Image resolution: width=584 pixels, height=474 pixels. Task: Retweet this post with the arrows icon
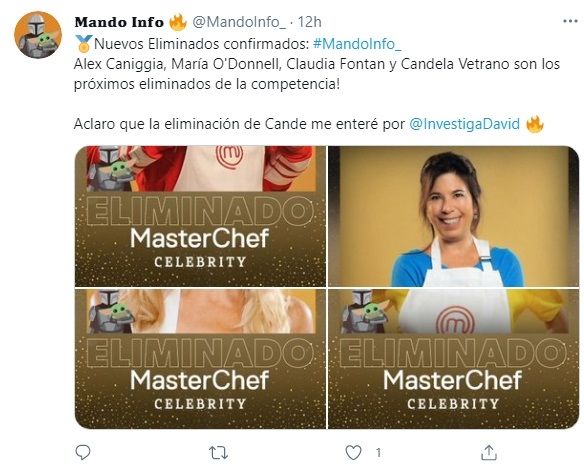click(218, 453)
